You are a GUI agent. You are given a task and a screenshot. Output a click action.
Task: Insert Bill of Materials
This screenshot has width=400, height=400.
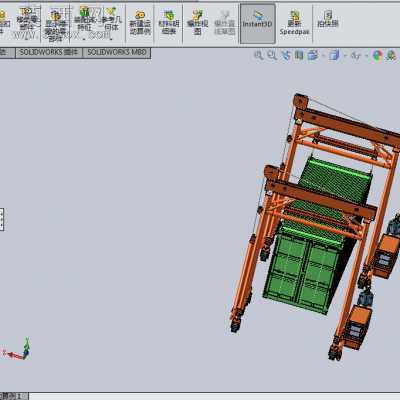169,23
